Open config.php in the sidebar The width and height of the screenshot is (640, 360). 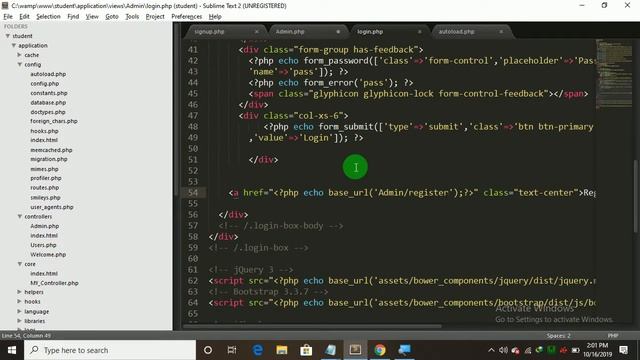coord(44,83)
